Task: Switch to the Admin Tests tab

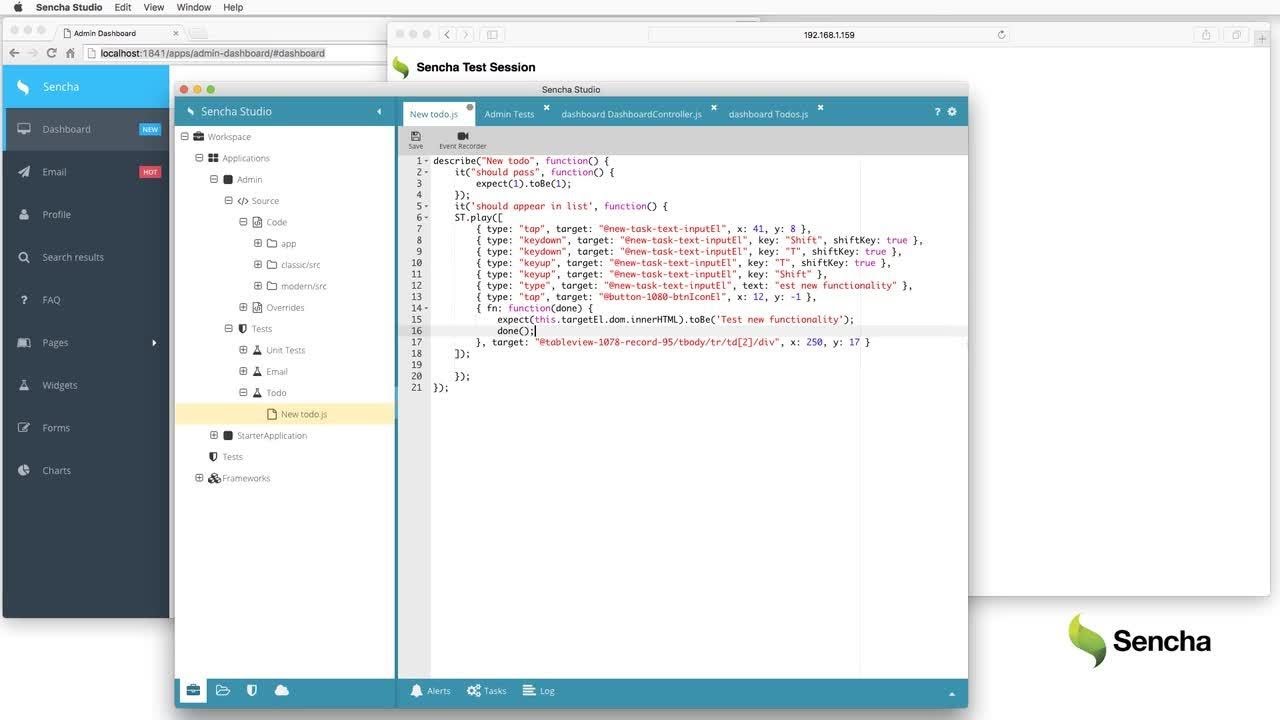Action: (509, 114)
